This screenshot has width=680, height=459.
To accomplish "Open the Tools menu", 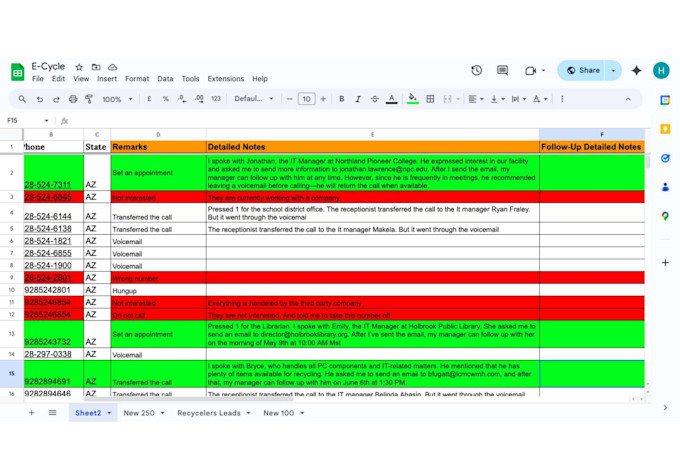I will (190, 79).
